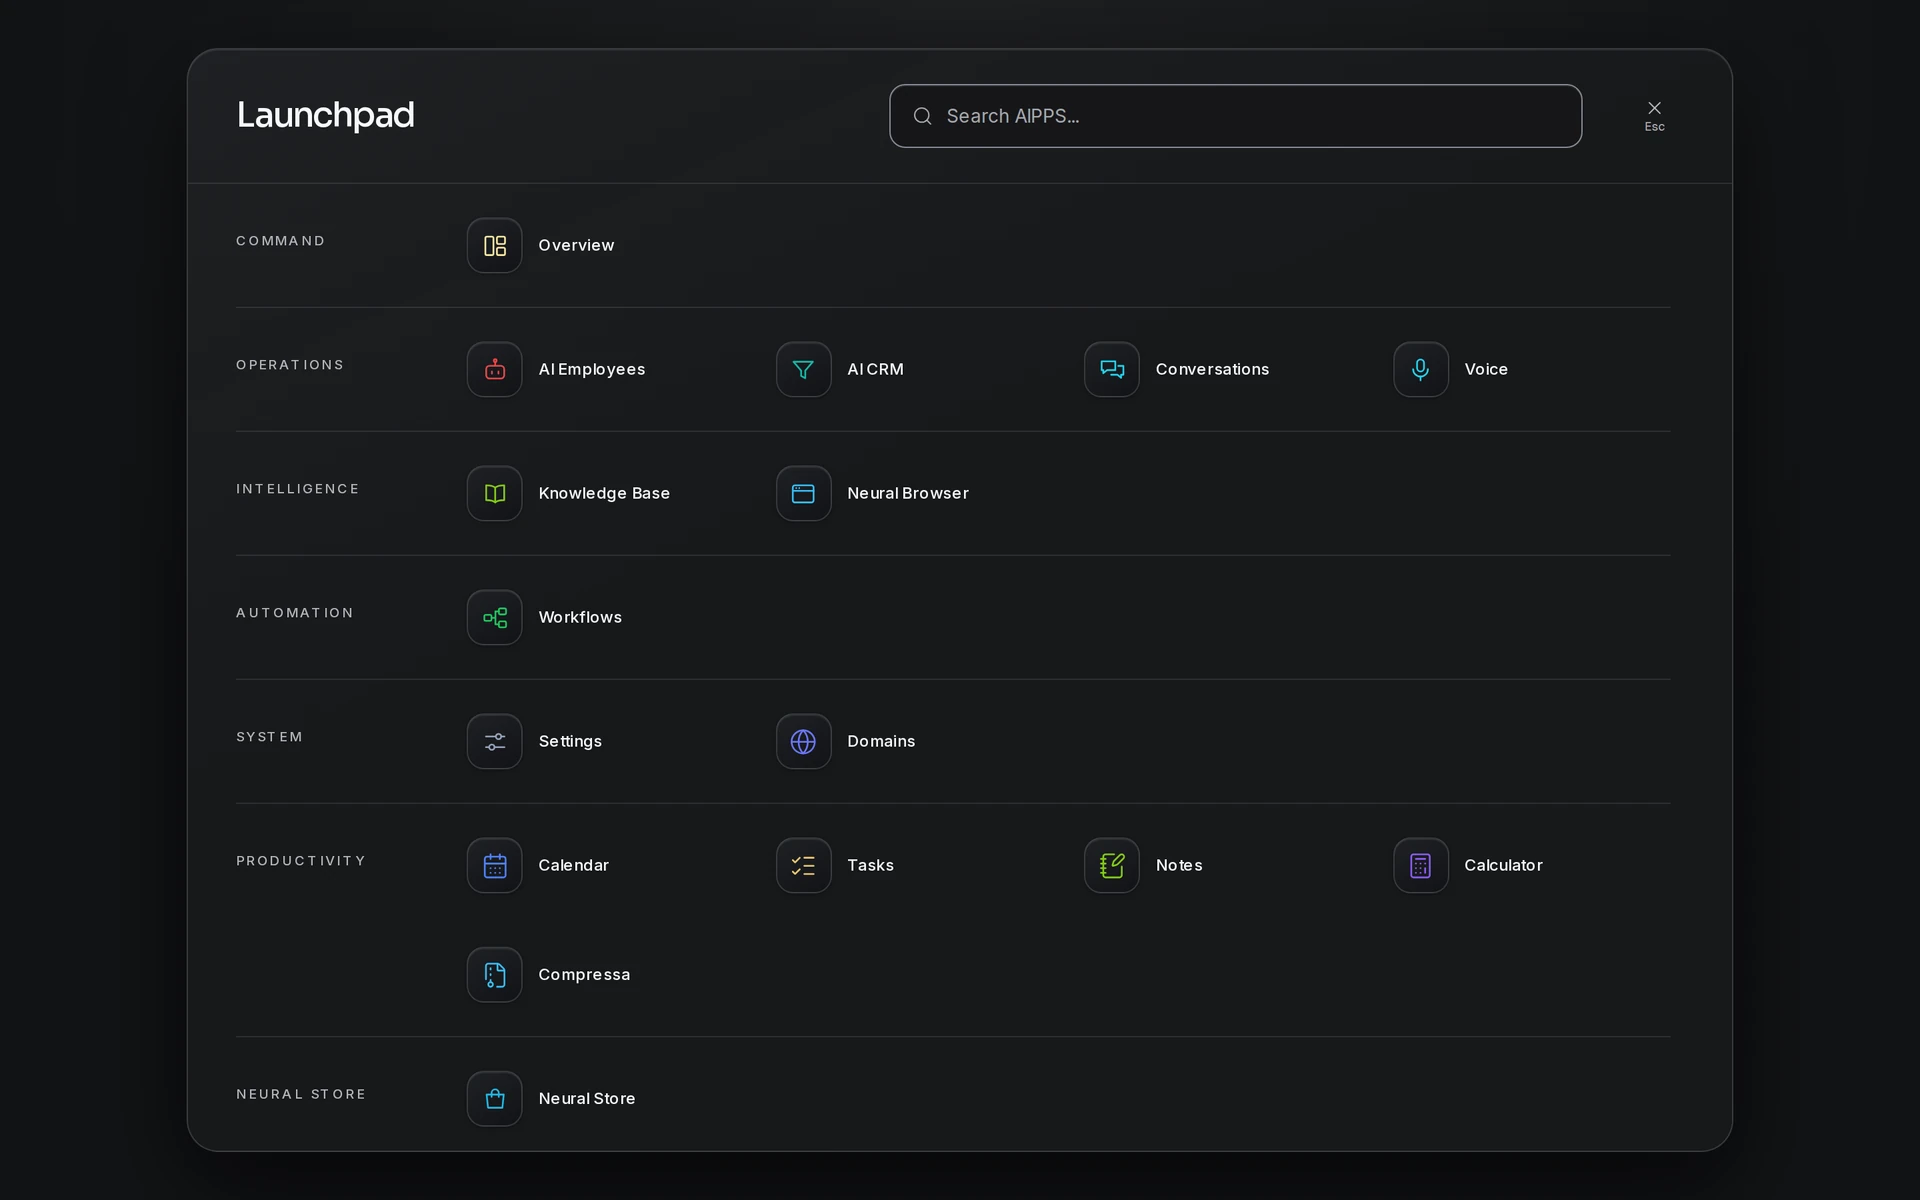Screen dimensions: 1920x1200
Task: Click the Compressa label
Action: tap(584, 974)
